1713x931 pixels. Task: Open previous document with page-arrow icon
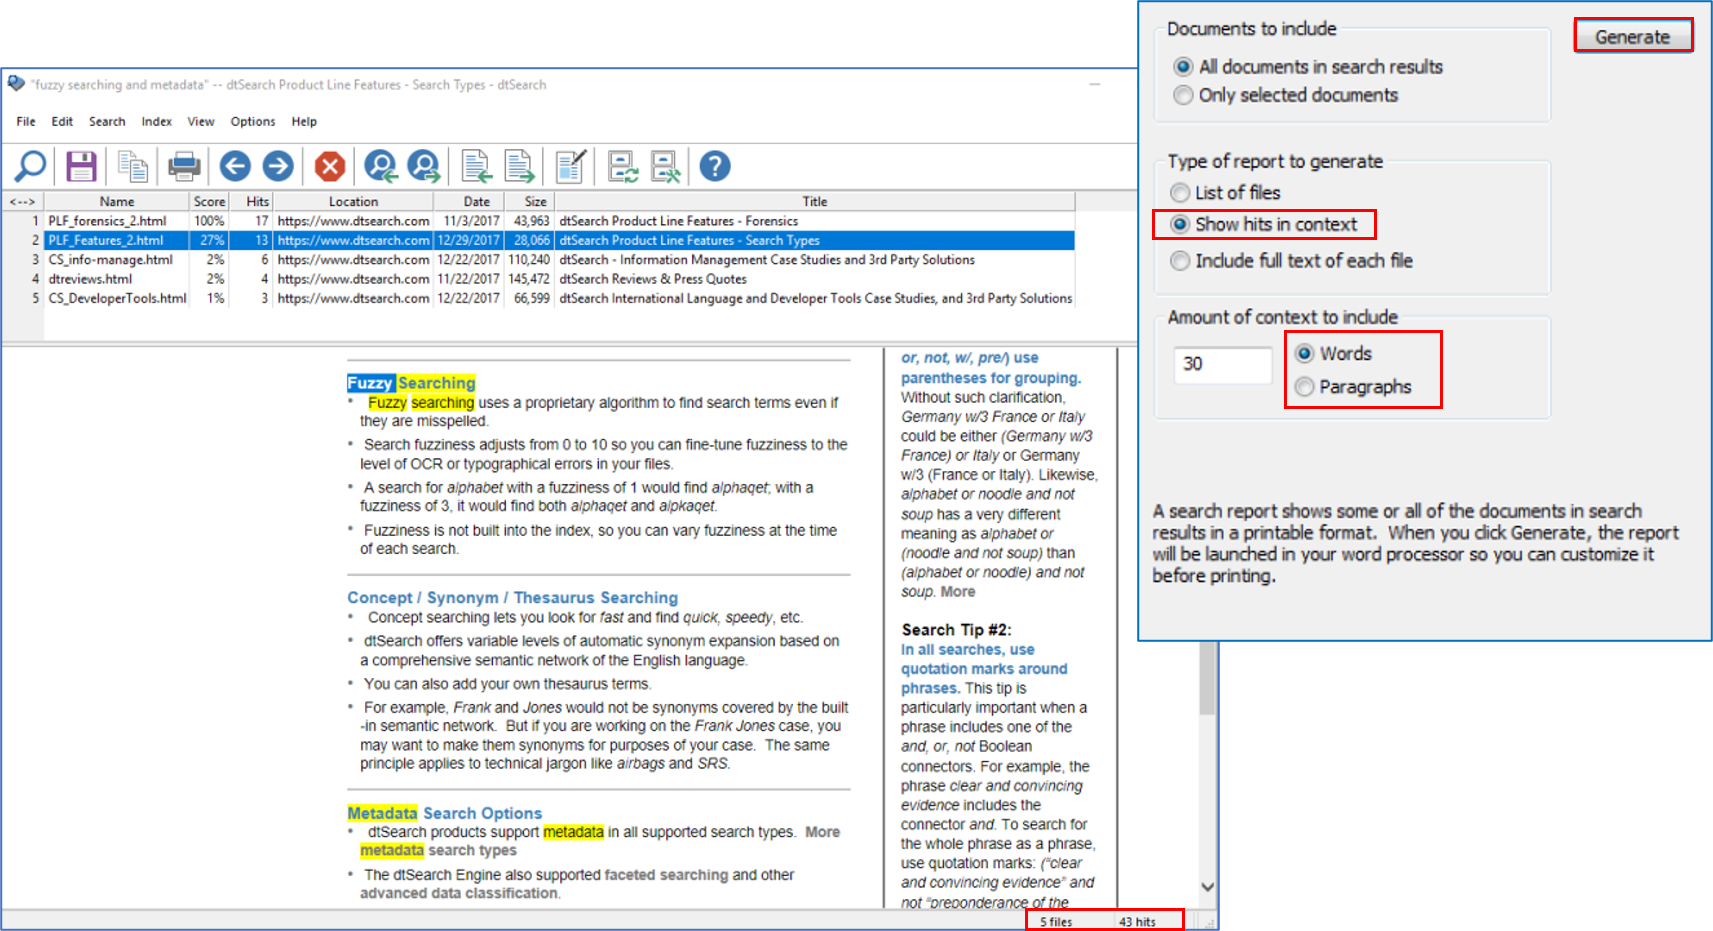476,166
